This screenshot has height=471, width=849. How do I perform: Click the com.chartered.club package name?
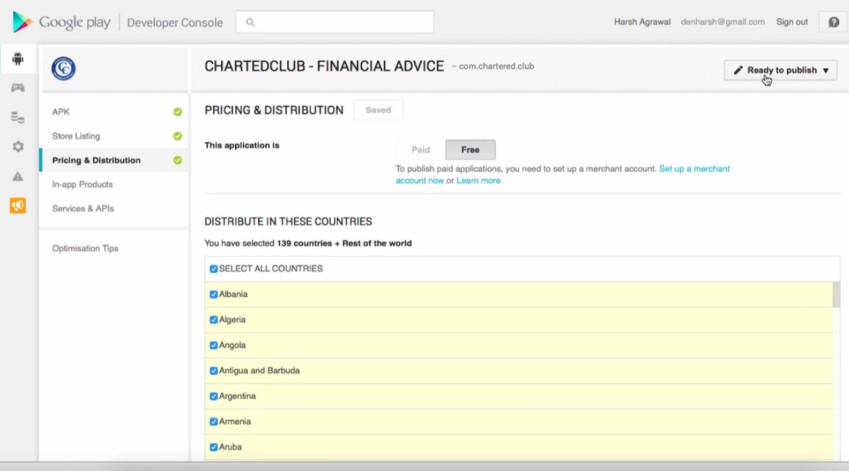point(497,67)
